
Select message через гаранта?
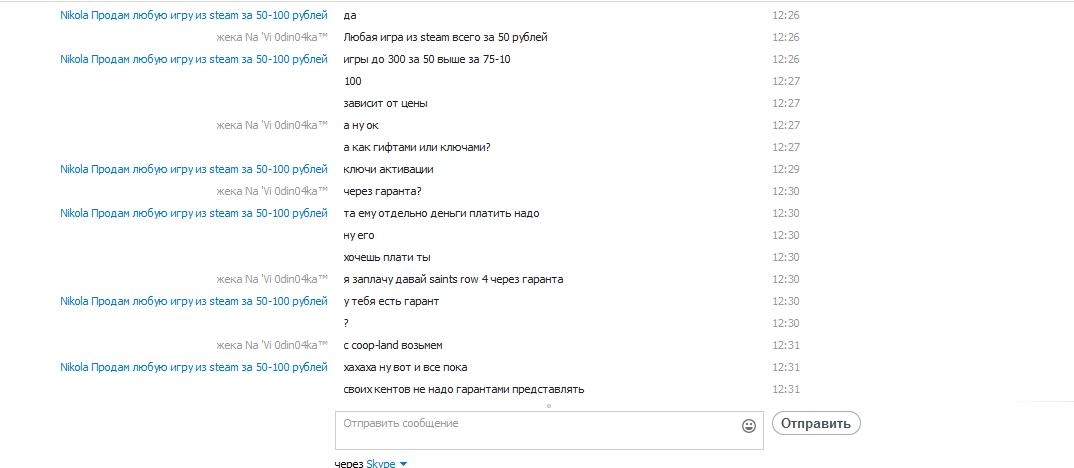point(382,191)
